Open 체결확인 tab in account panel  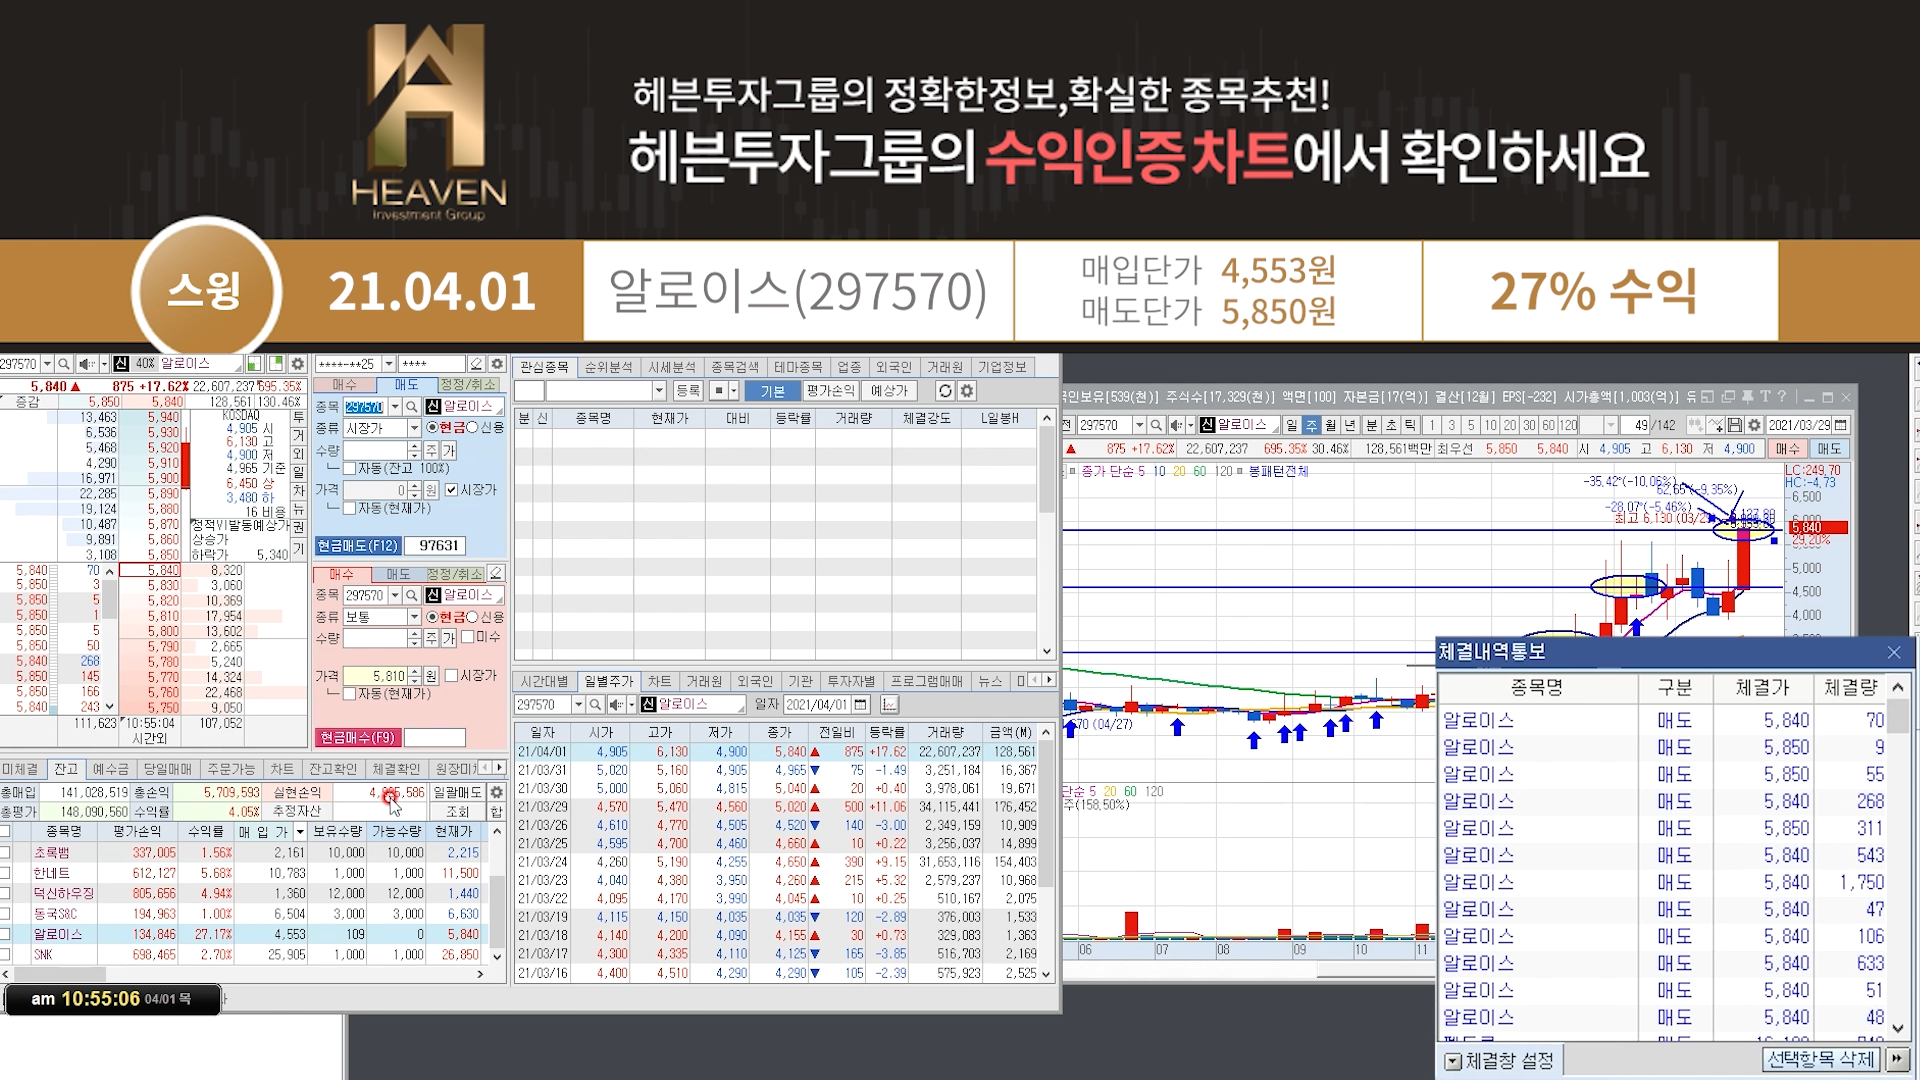(x=396, y=769)
